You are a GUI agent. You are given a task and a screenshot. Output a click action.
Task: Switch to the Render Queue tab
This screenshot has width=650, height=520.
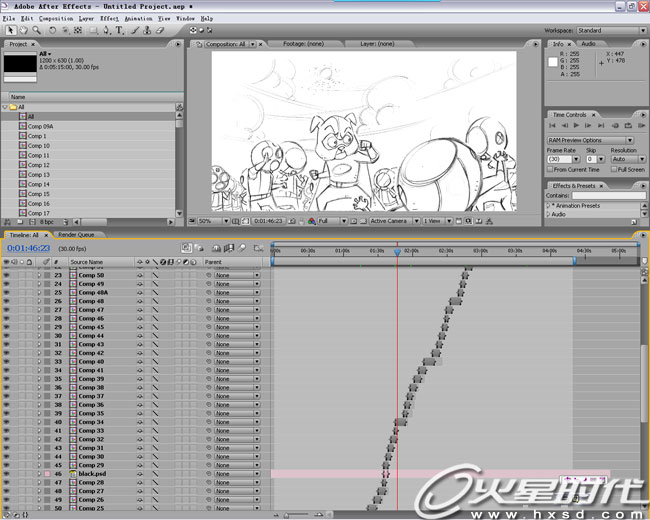pos(76,235)
